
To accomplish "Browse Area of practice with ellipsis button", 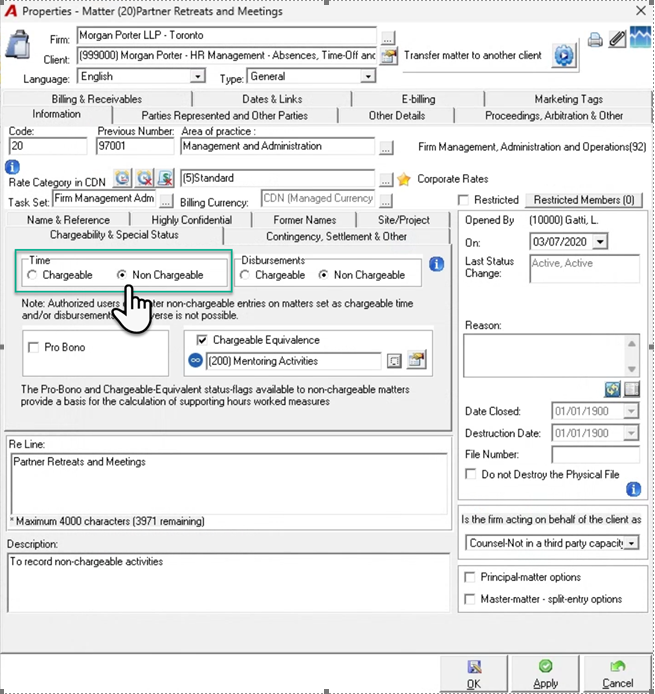I will pos(386,148).
